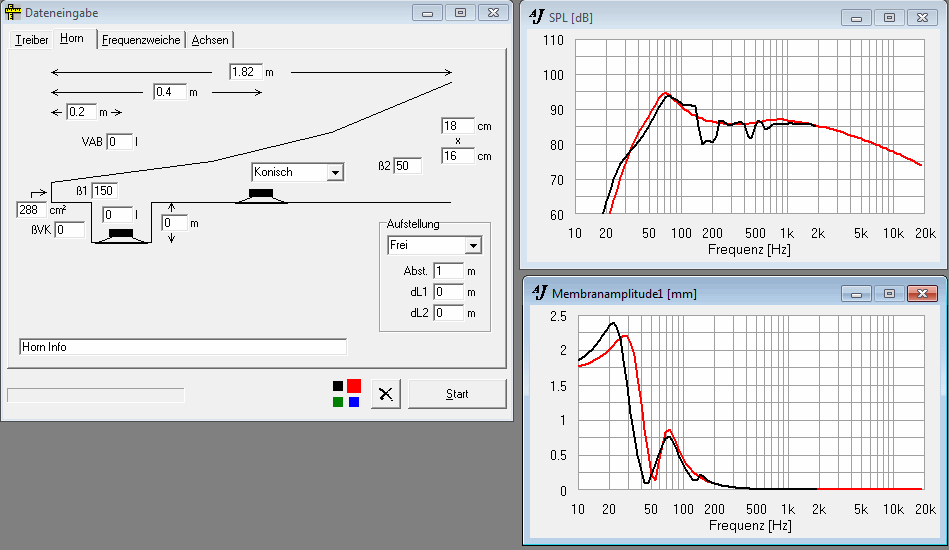The width and height of the screenshot is (949, 550).
Task: Select the red curve color swatch
Action: point(354,386)
